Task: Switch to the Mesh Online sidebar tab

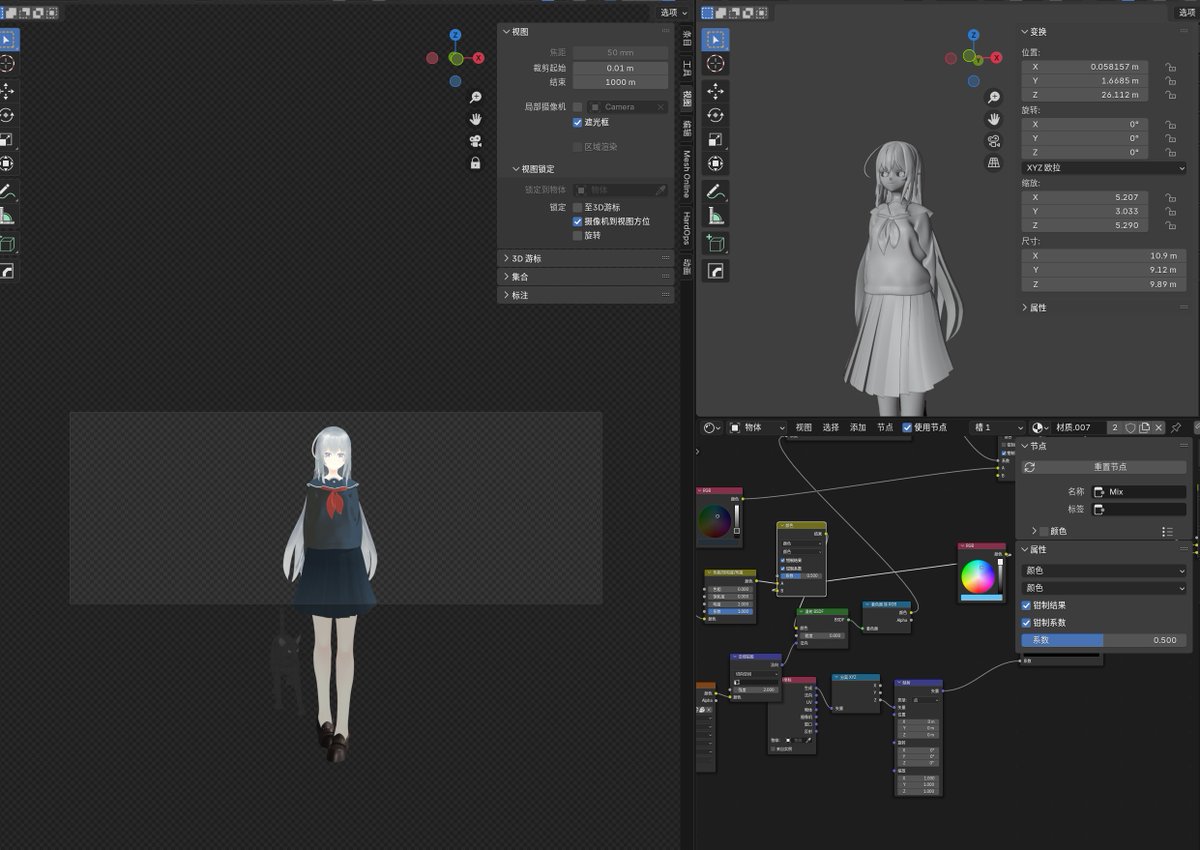Action: click(x=686, y=173)
